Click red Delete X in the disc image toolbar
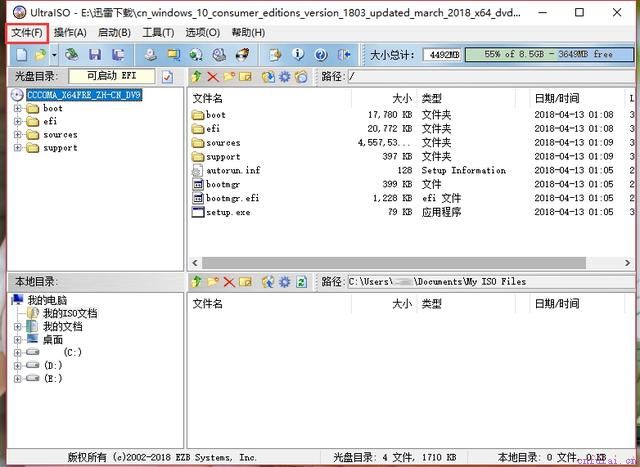Screen dimensions: 640x467 tap(213, 76)
